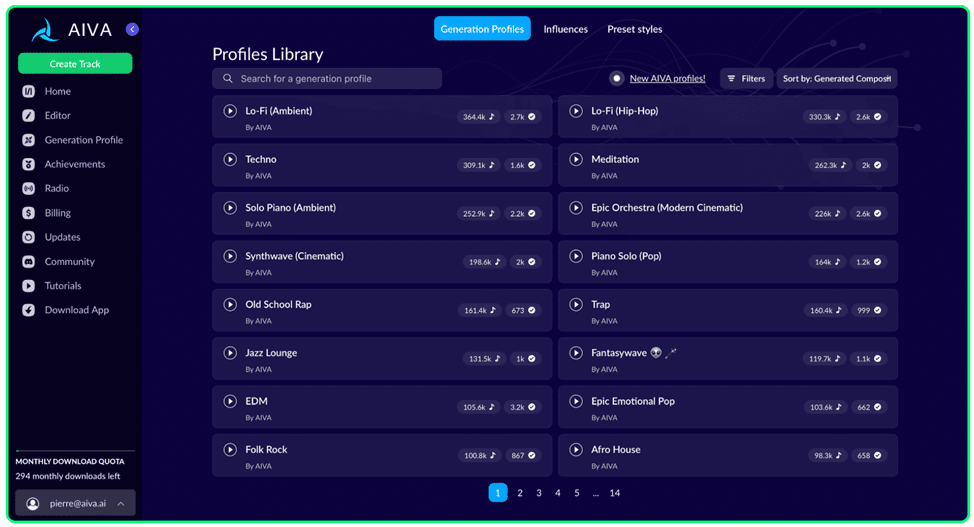Open the Sort by Generated Compositions dropdown
The width and height of the screenshot is (974, 527).
pos(837,78)
